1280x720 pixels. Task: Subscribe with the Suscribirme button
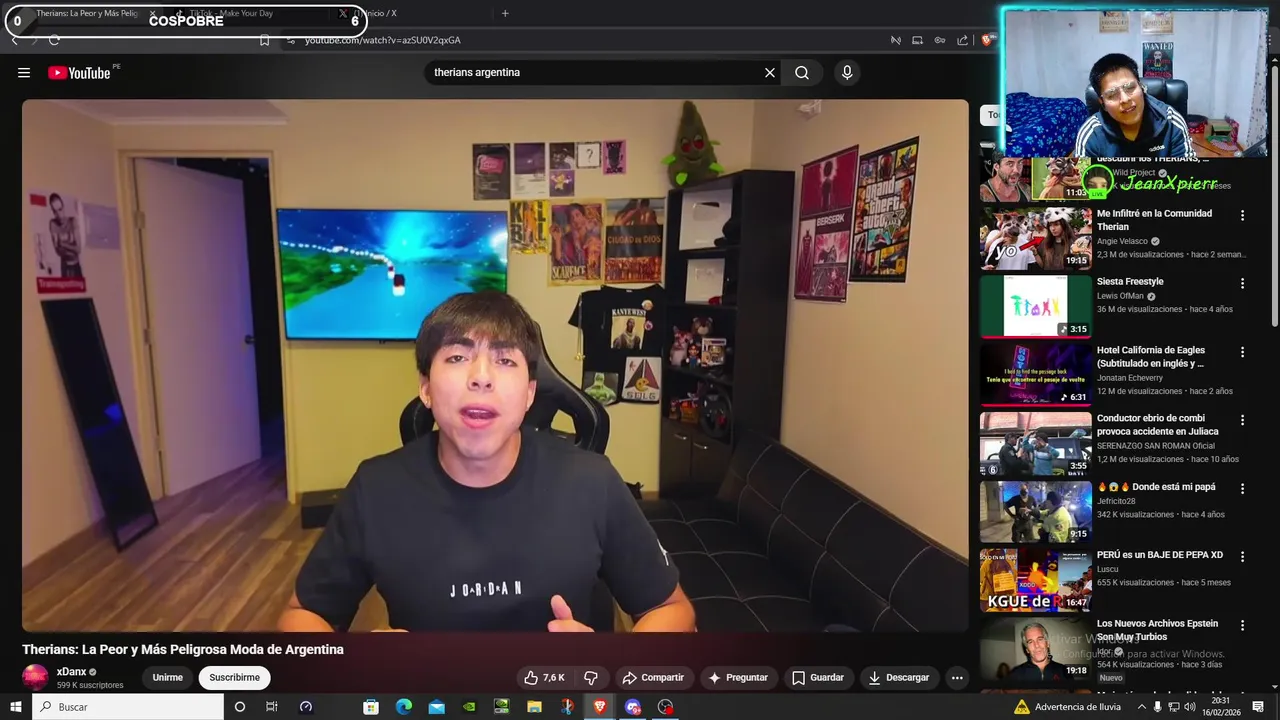(x=234, y=677)
